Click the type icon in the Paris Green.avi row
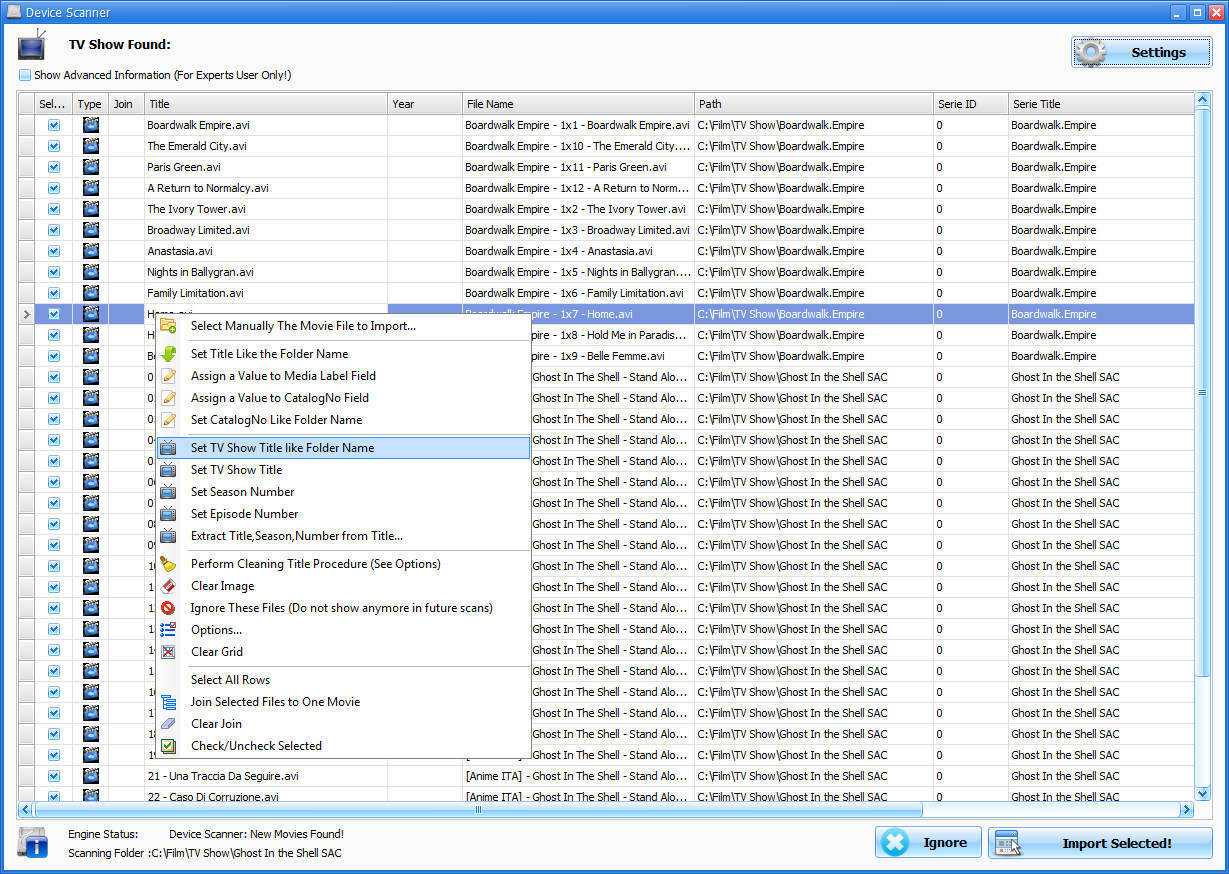This screenshot has height=874, width=1229. pos(90,167)
